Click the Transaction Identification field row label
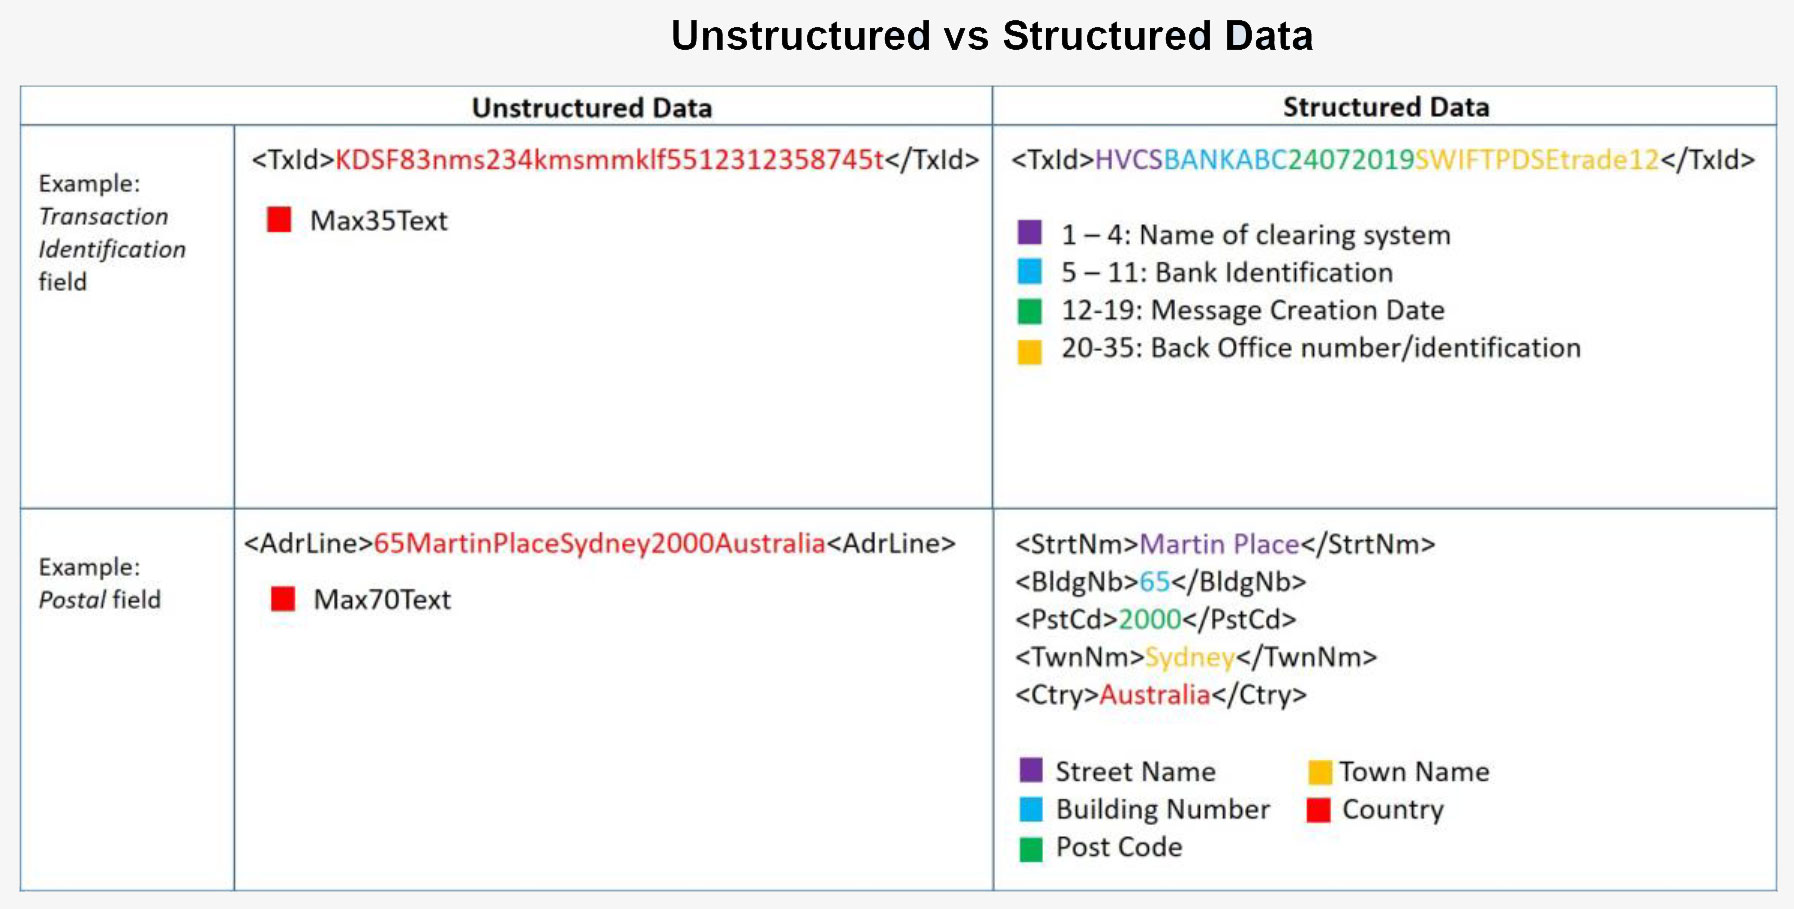The width and height of the screenshot is (1794, 909). click(x=112, y=232)
